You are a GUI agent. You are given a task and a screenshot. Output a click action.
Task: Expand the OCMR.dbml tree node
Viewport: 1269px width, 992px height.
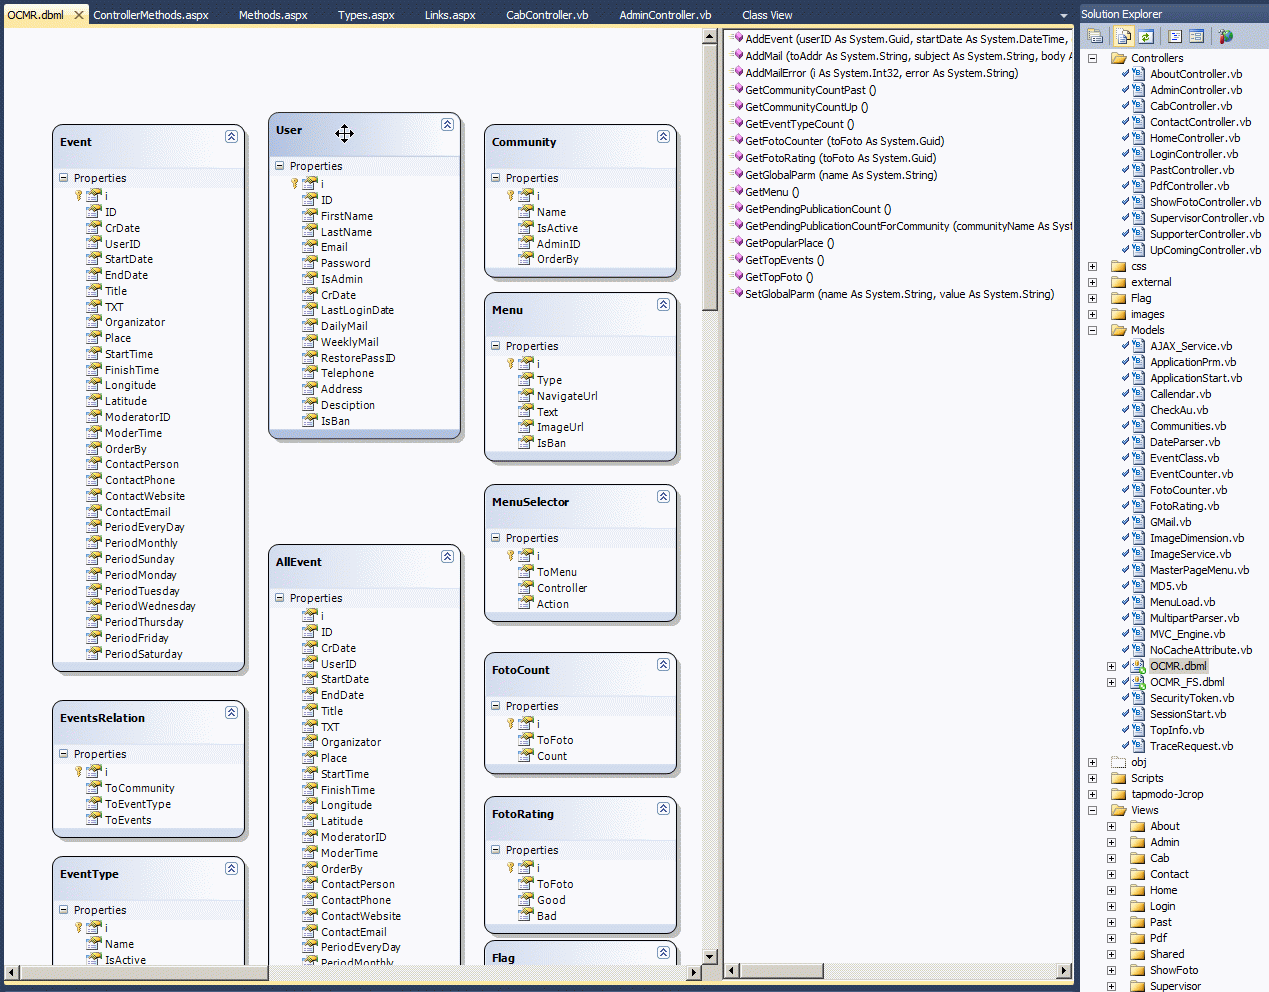[1111, 666]
